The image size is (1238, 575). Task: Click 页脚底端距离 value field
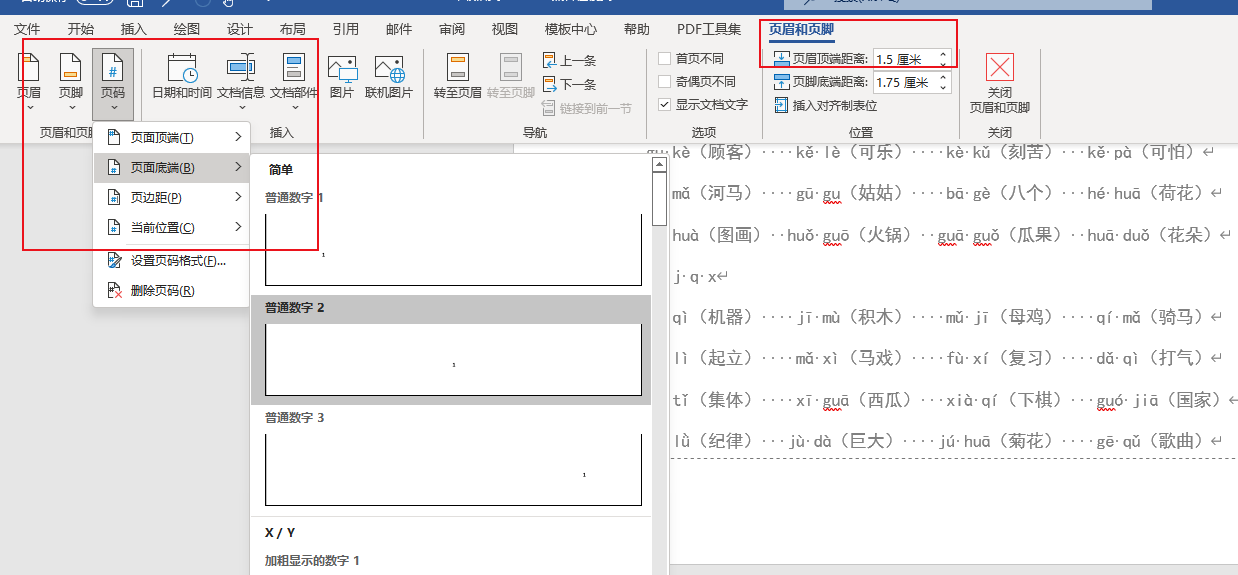pyautogui.click(x=905, y=82)
